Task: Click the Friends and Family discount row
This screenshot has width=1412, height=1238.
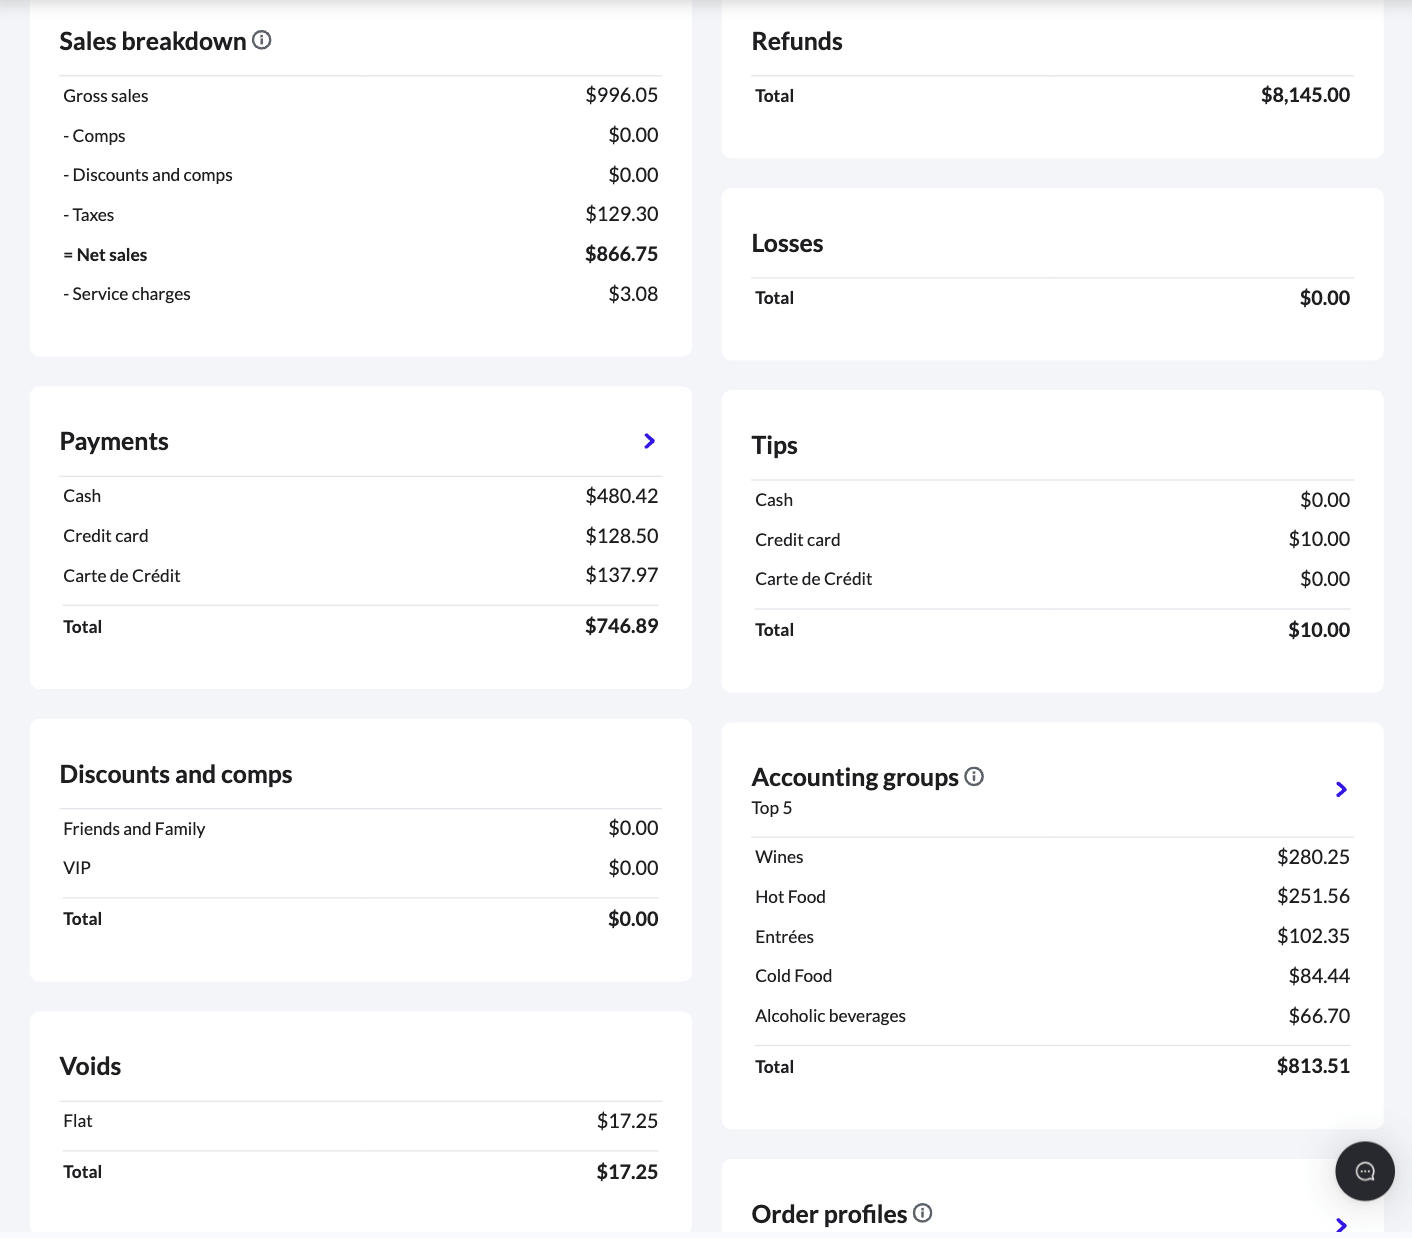Action: tap(360, 828)
